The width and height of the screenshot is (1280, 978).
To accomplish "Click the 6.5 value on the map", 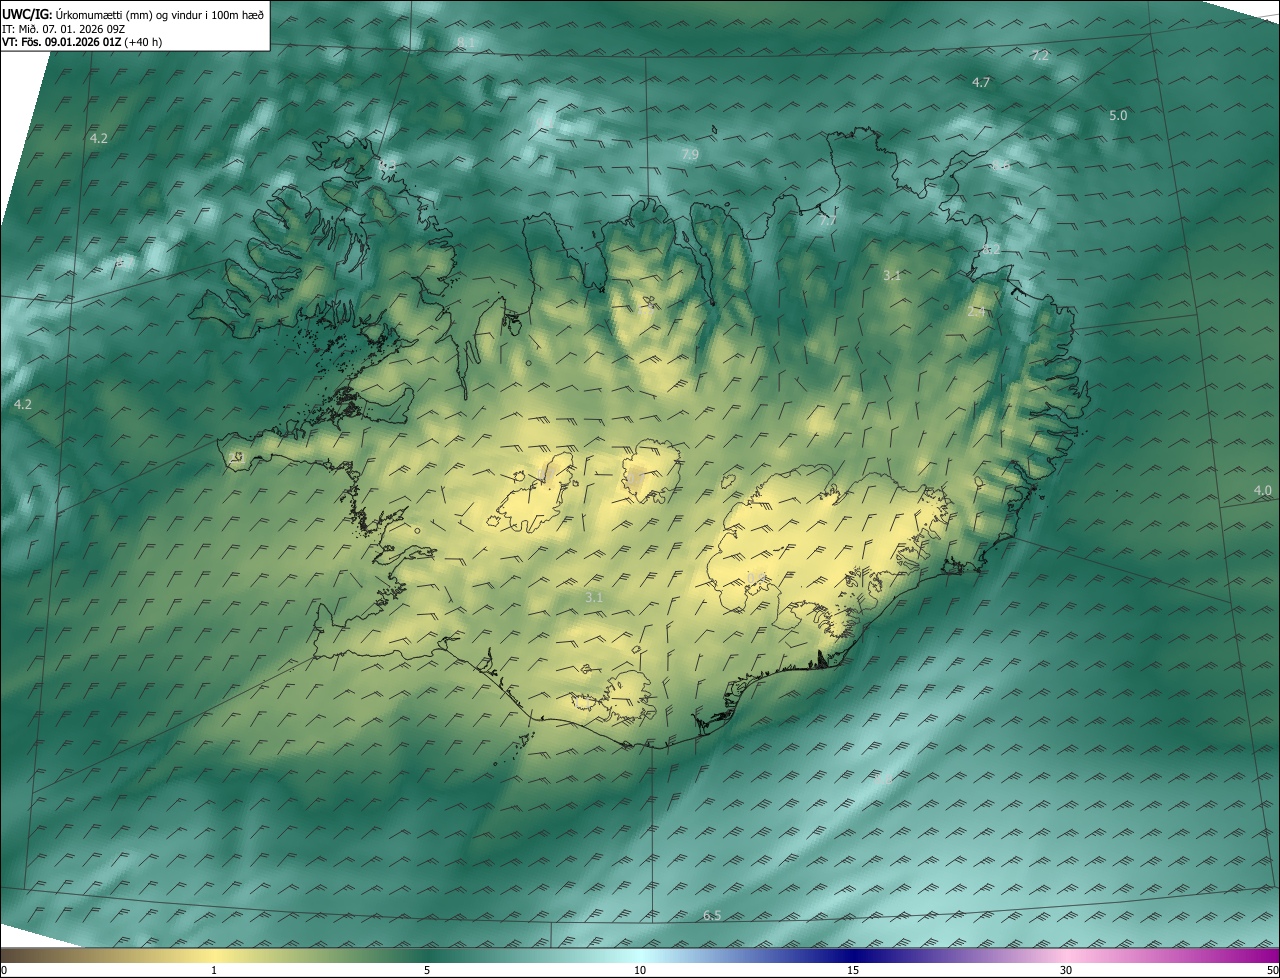I will (712, 915).
